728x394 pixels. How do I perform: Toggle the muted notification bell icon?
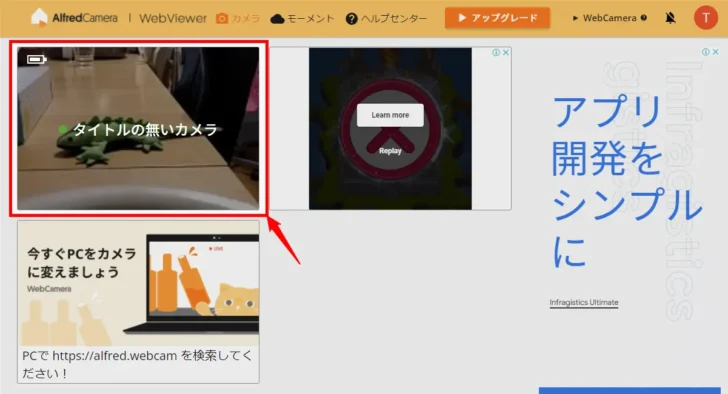coord(670,18)
